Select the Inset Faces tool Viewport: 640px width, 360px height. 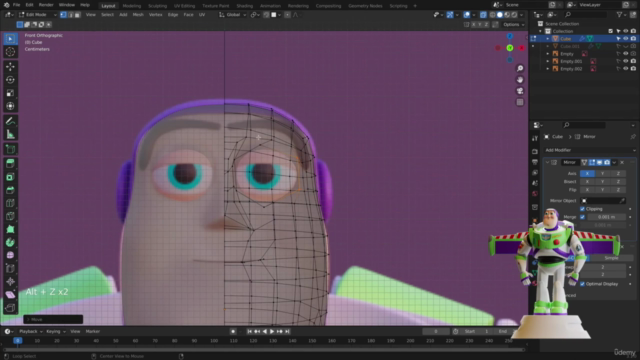[x=10, y=177]
